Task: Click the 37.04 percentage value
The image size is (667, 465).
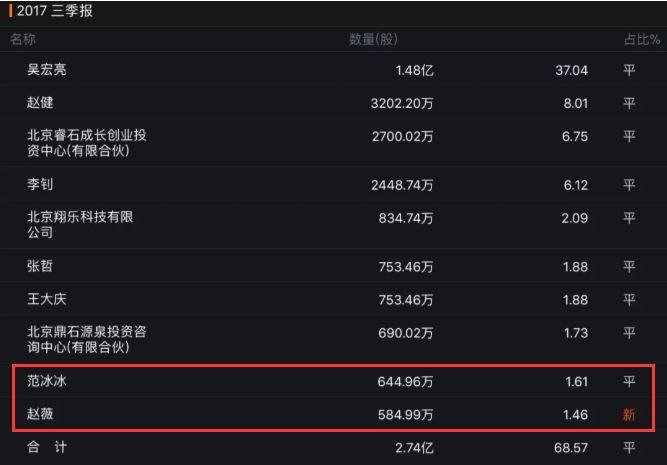Action: (x=574, y=70)
